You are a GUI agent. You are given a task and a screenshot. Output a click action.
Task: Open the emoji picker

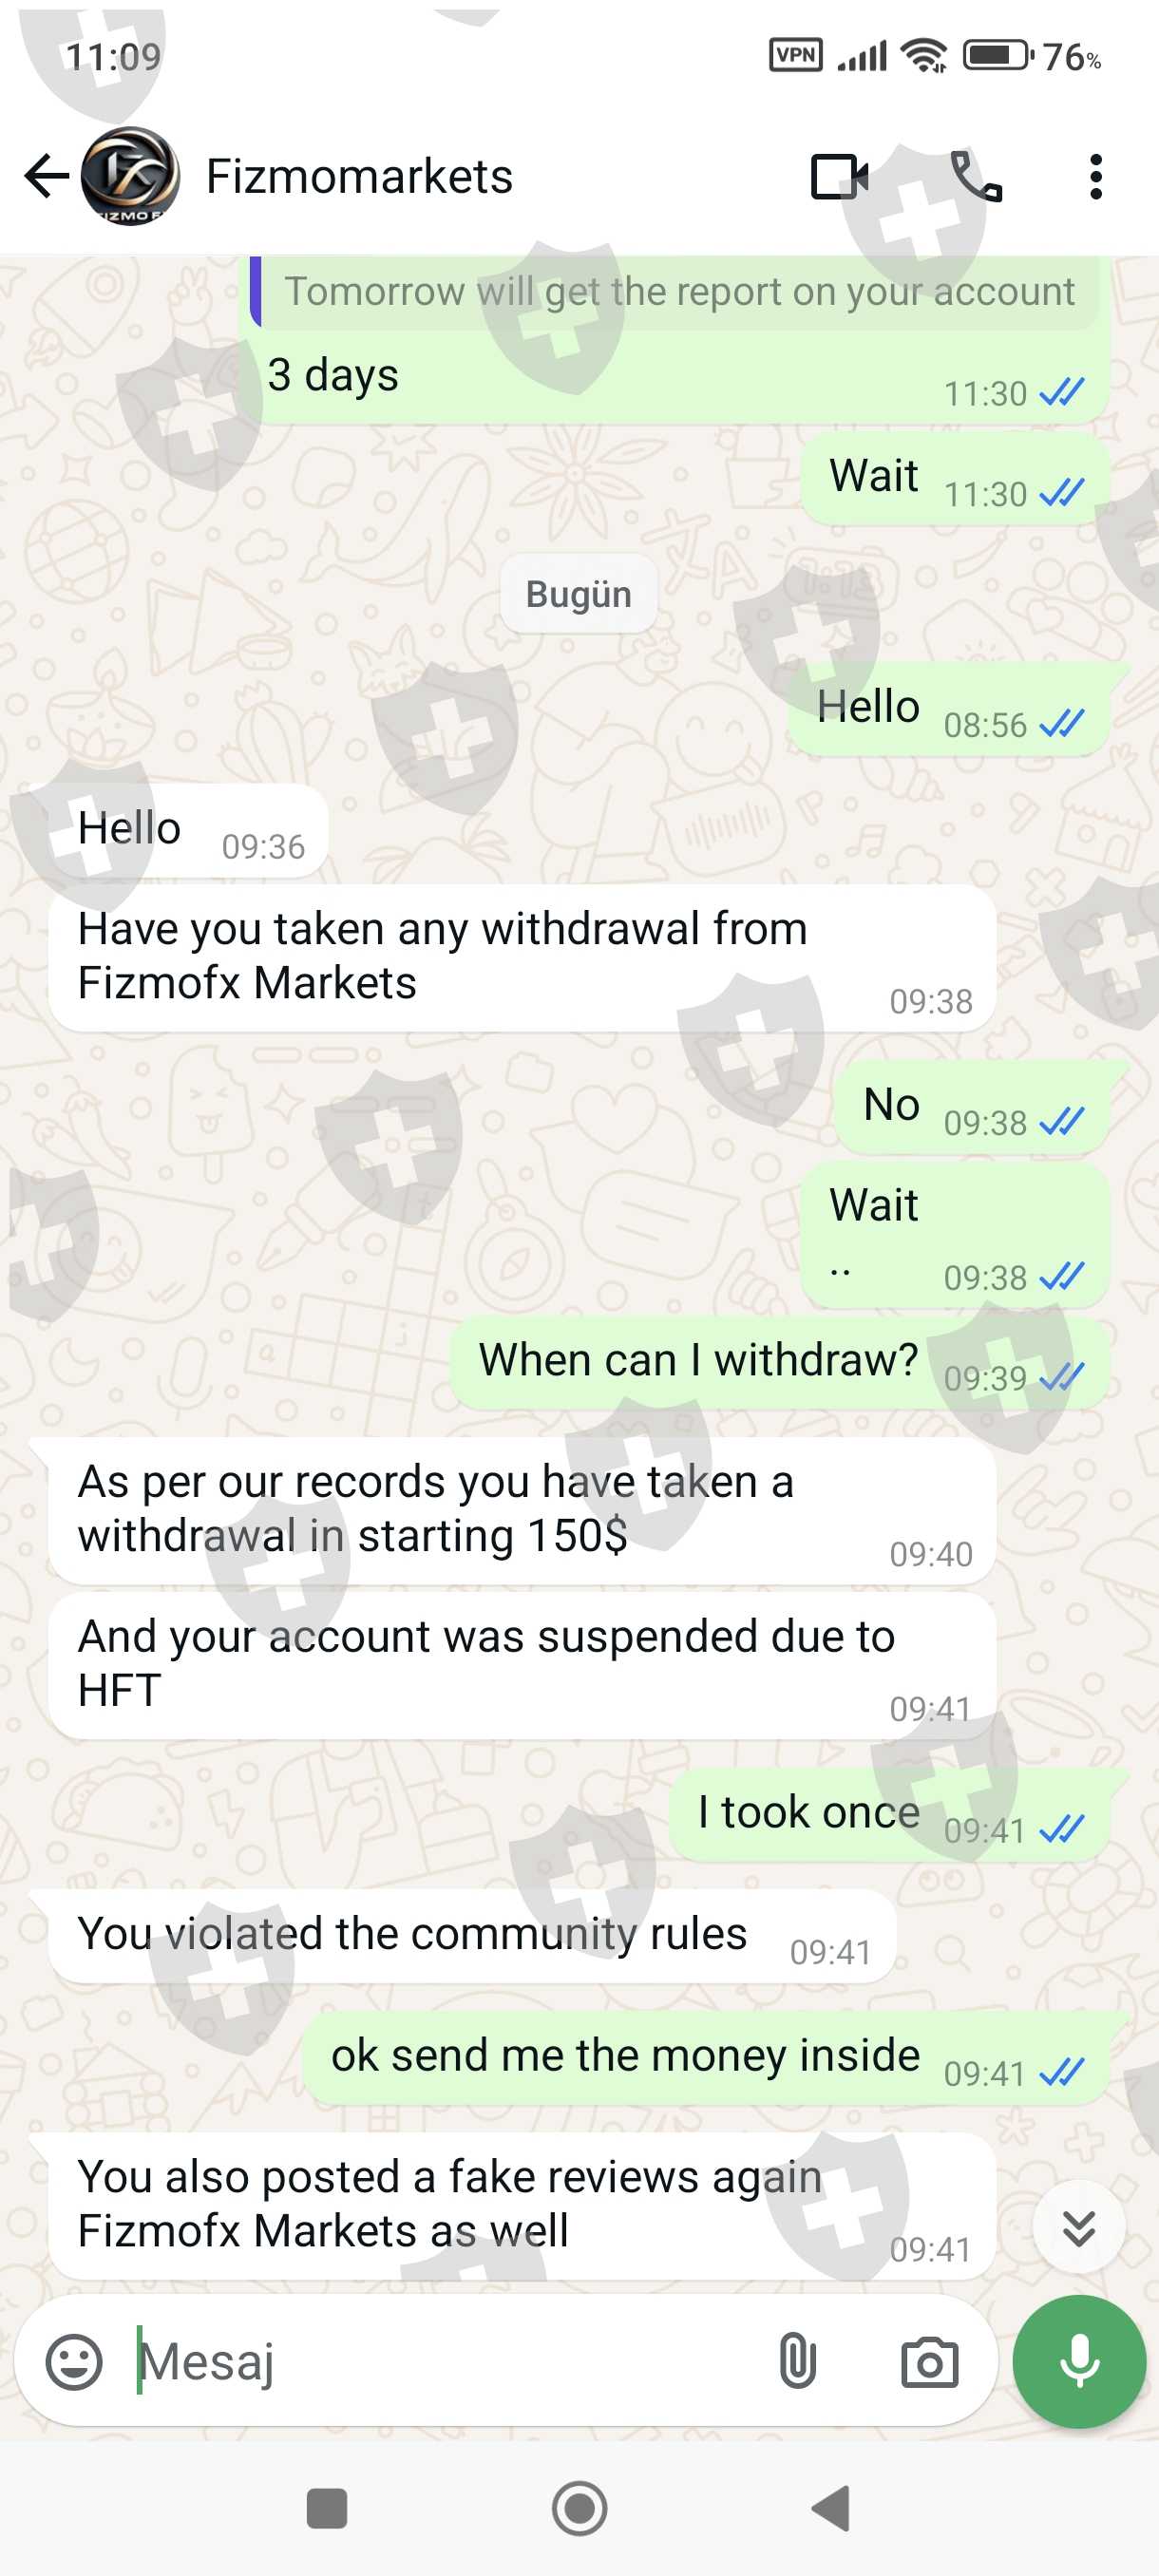point(74,2362)
